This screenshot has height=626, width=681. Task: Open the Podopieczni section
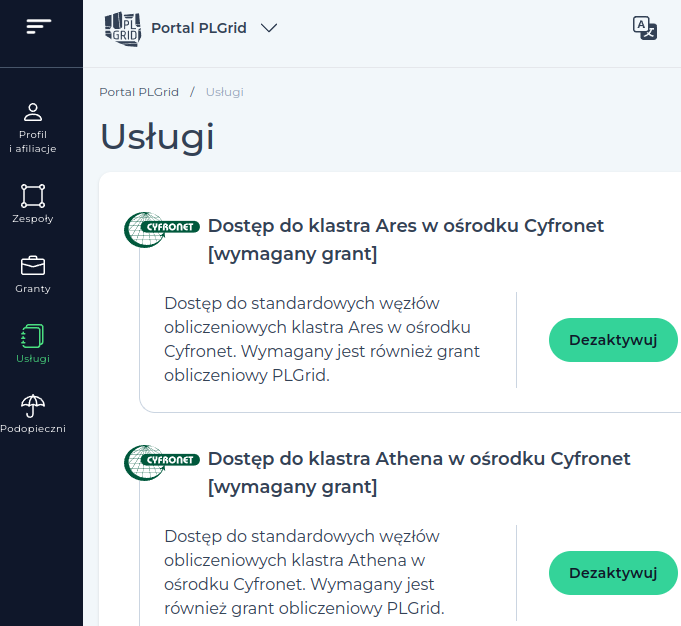pyautogui.click(x=33, y=414)
